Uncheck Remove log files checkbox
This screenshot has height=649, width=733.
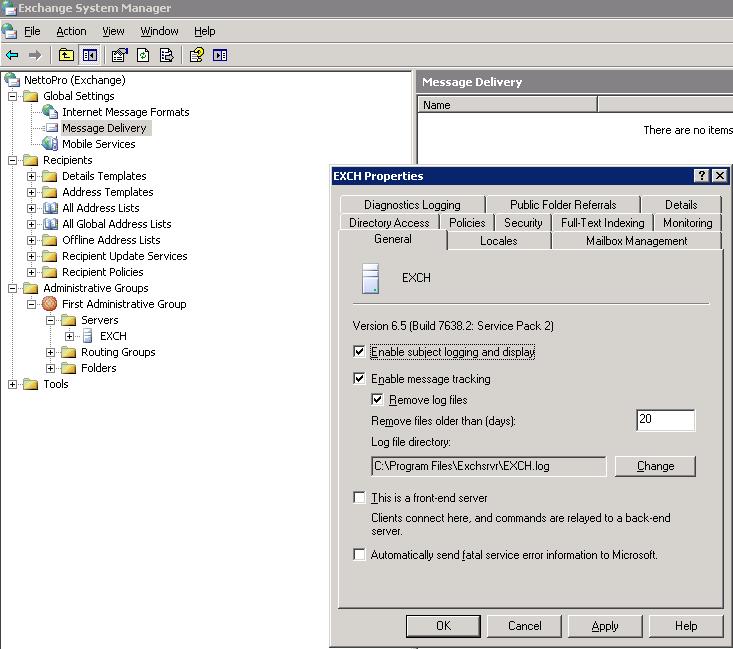point(377,399)
